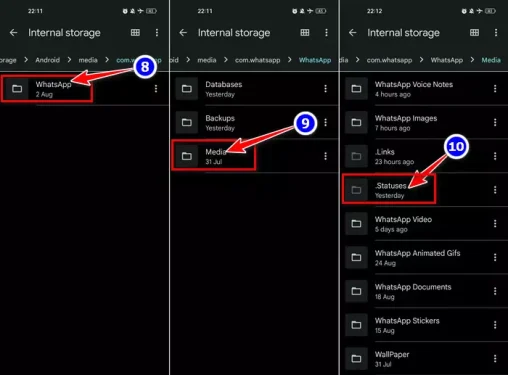508x375 pixels.
Task: Open the Backups folder
Action: coord(254,122)
